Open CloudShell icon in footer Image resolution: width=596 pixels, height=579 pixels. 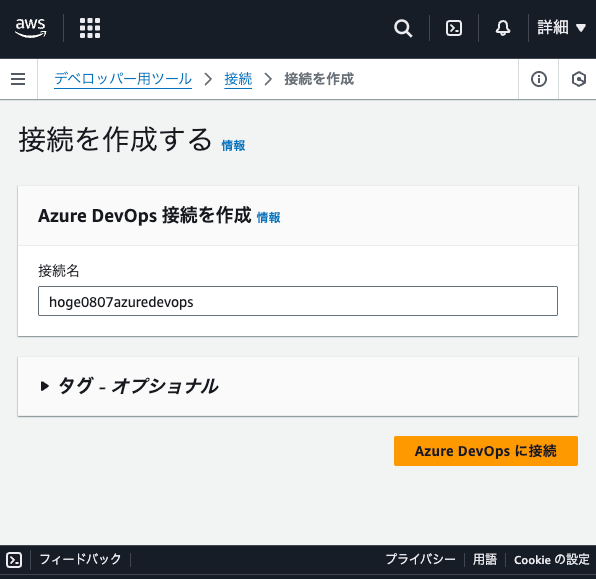click(14, 560)
